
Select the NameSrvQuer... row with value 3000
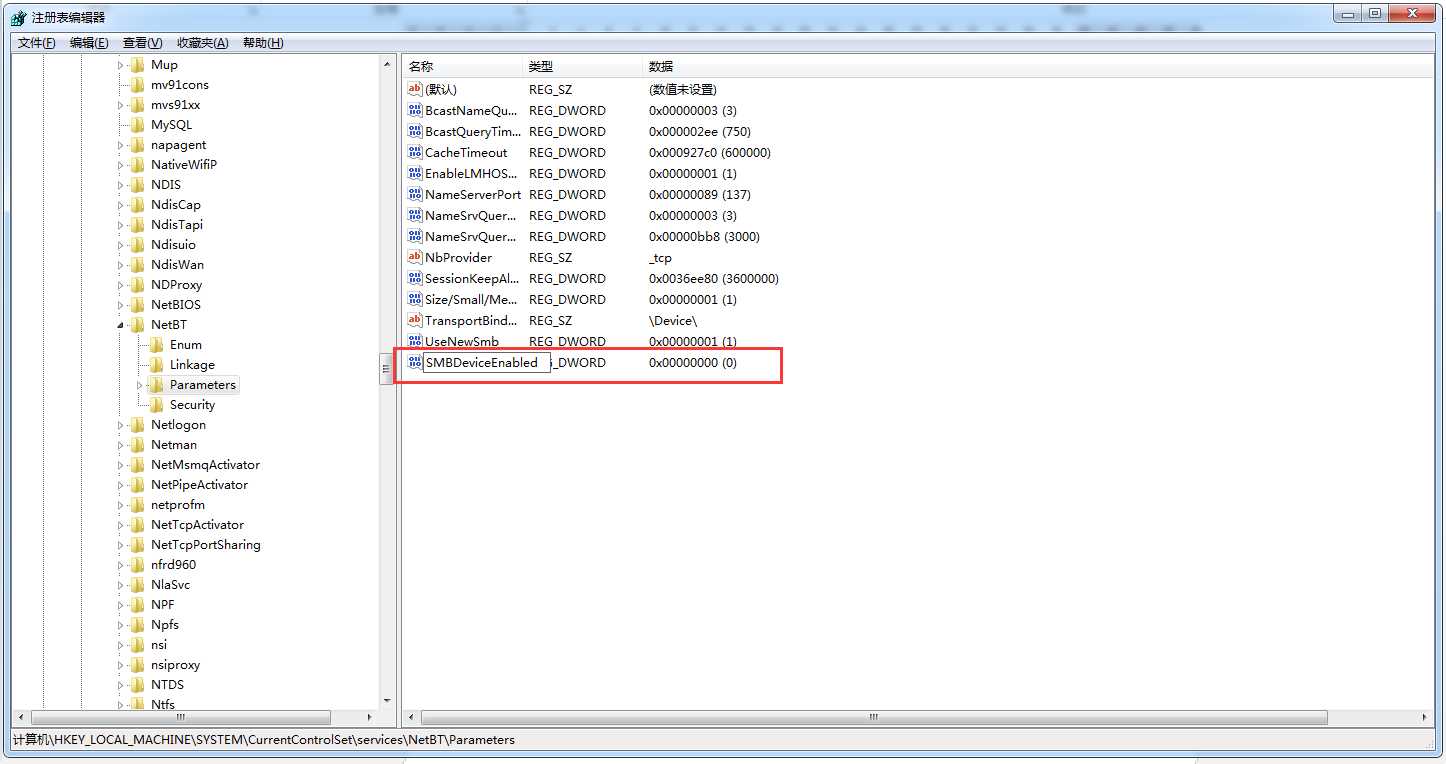point(584,236)
